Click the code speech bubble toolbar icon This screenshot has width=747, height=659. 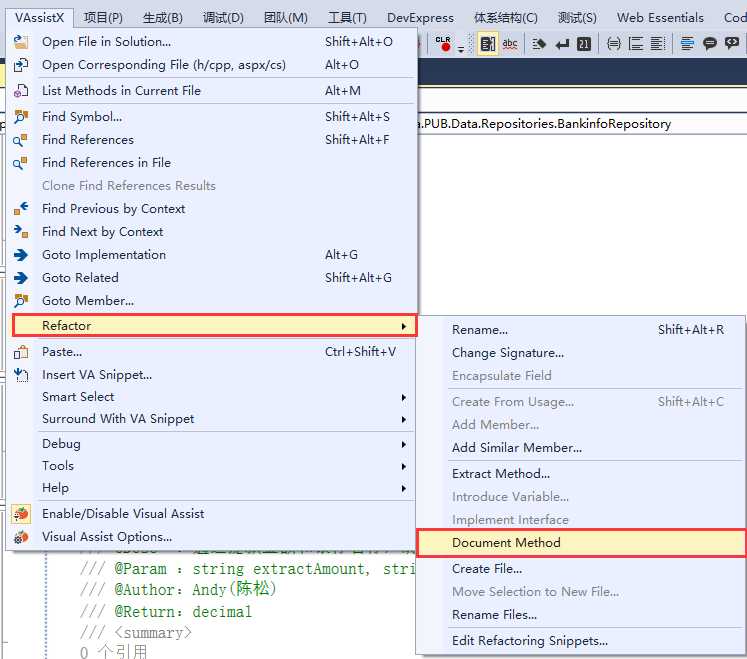732,43
